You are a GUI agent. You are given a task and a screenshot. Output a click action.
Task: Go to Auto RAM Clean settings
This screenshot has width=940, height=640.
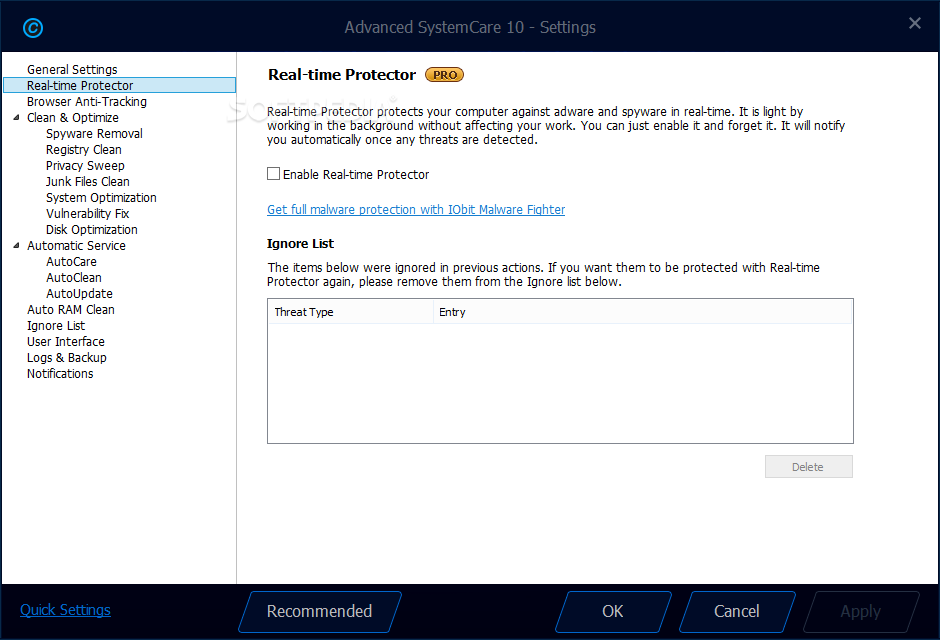click(x=71, y=309)
